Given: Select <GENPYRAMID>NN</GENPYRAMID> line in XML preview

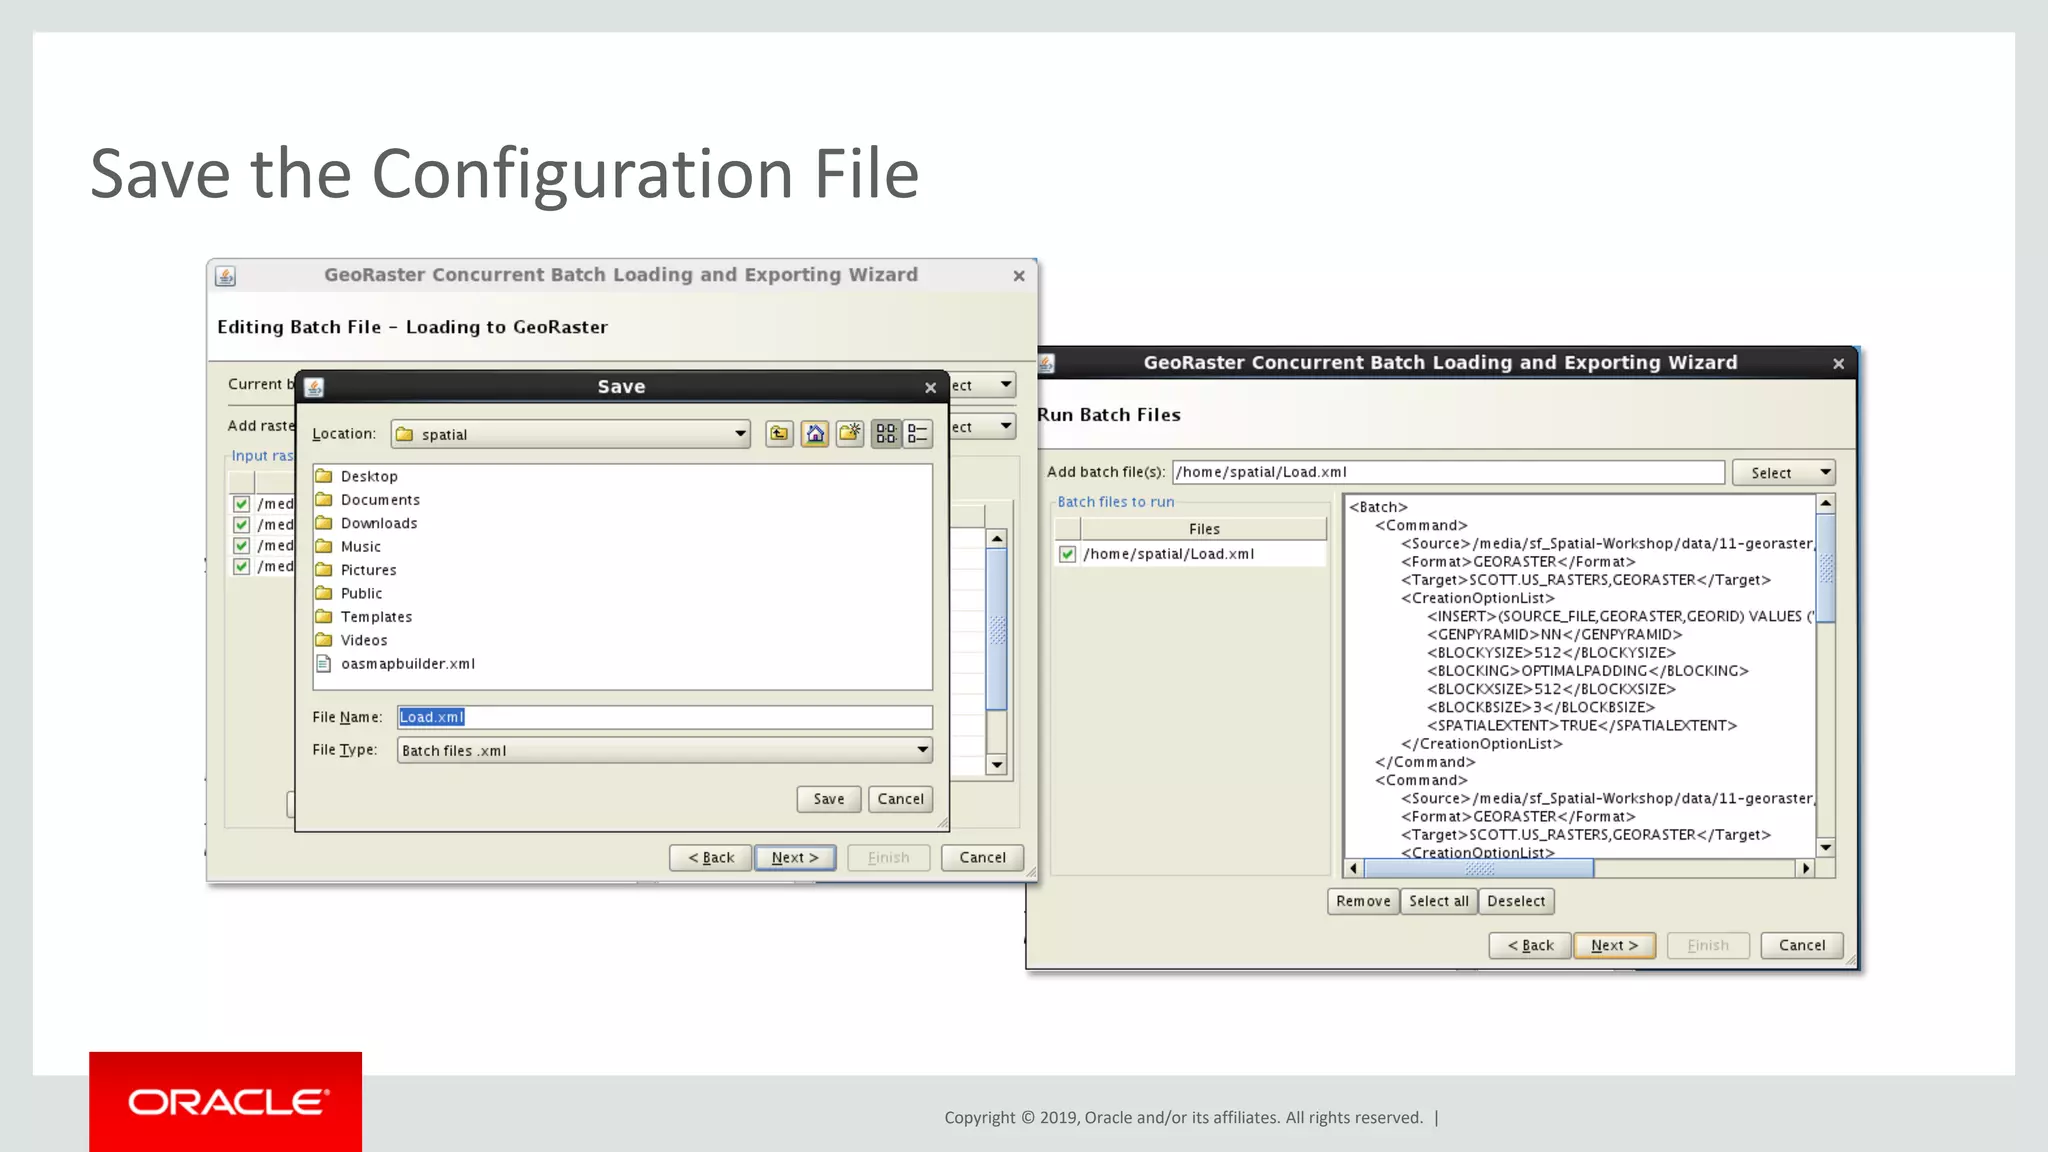Looking at the screenshot, I should 1554,634.
